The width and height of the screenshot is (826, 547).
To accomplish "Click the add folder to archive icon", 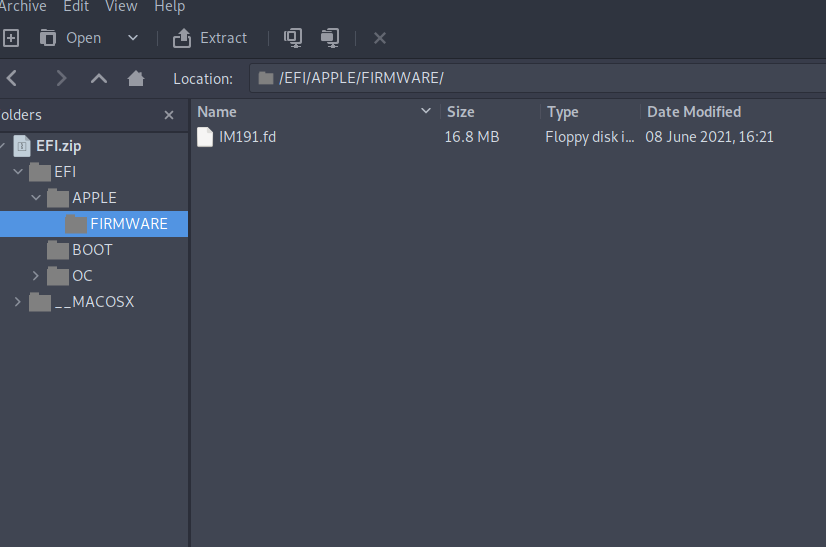I will [x=330, y=38].
